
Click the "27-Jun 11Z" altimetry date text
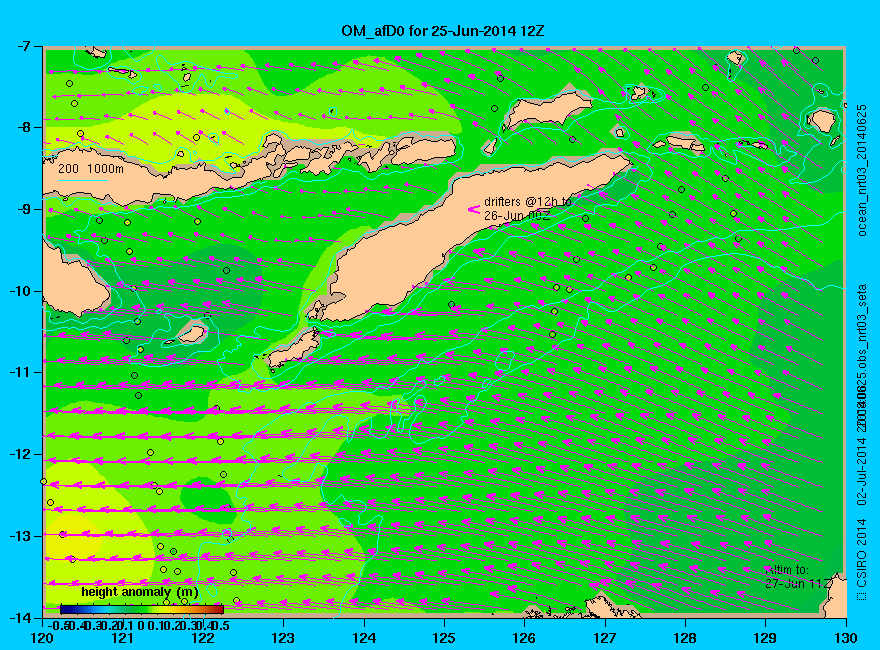click(x=798, y=584)
